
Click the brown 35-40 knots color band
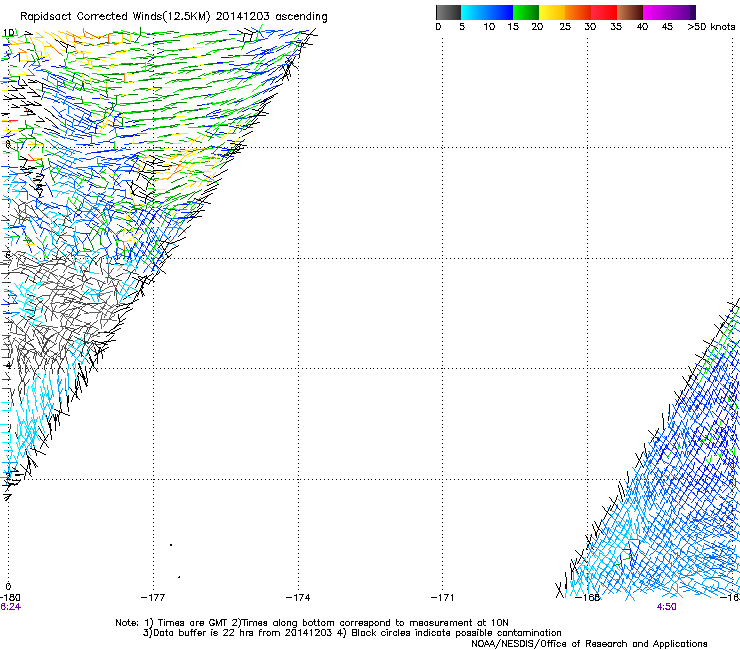click(x=630, y=12)
